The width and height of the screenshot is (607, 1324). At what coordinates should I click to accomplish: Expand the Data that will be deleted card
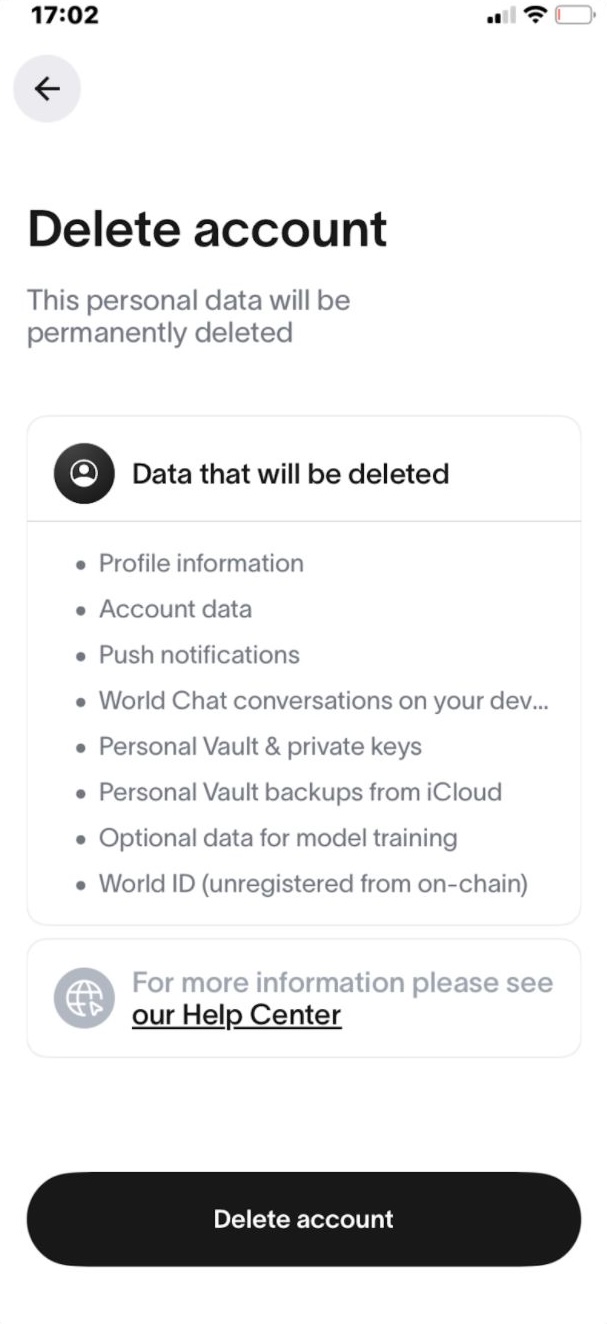tap(303, 472)
